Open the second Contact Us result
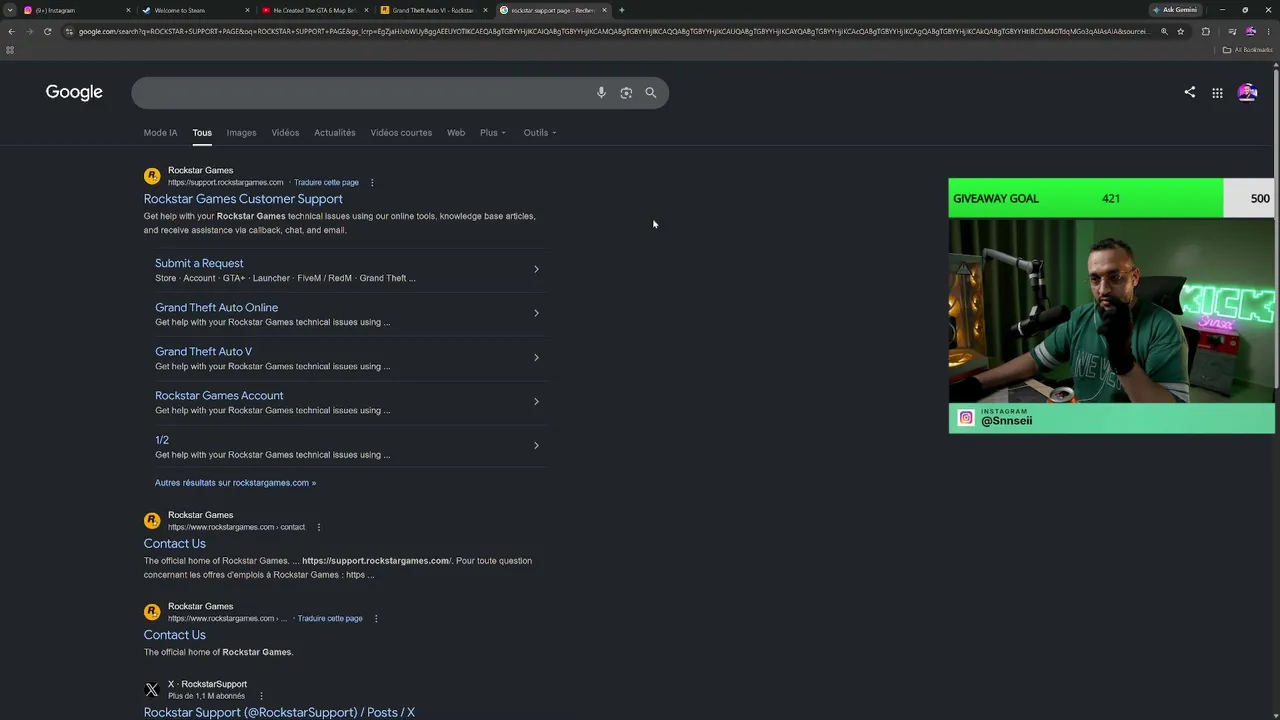 click(x=175, y=635)
